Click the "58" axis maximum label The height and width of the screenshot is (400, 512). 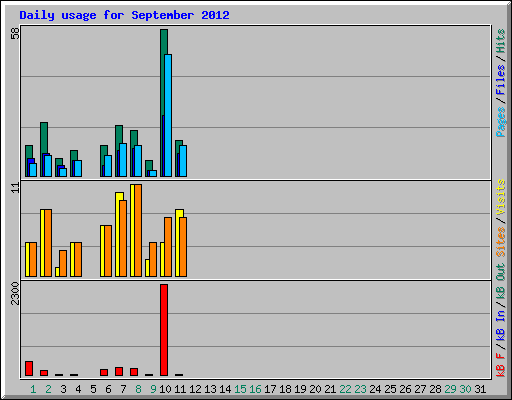[15, 33]
